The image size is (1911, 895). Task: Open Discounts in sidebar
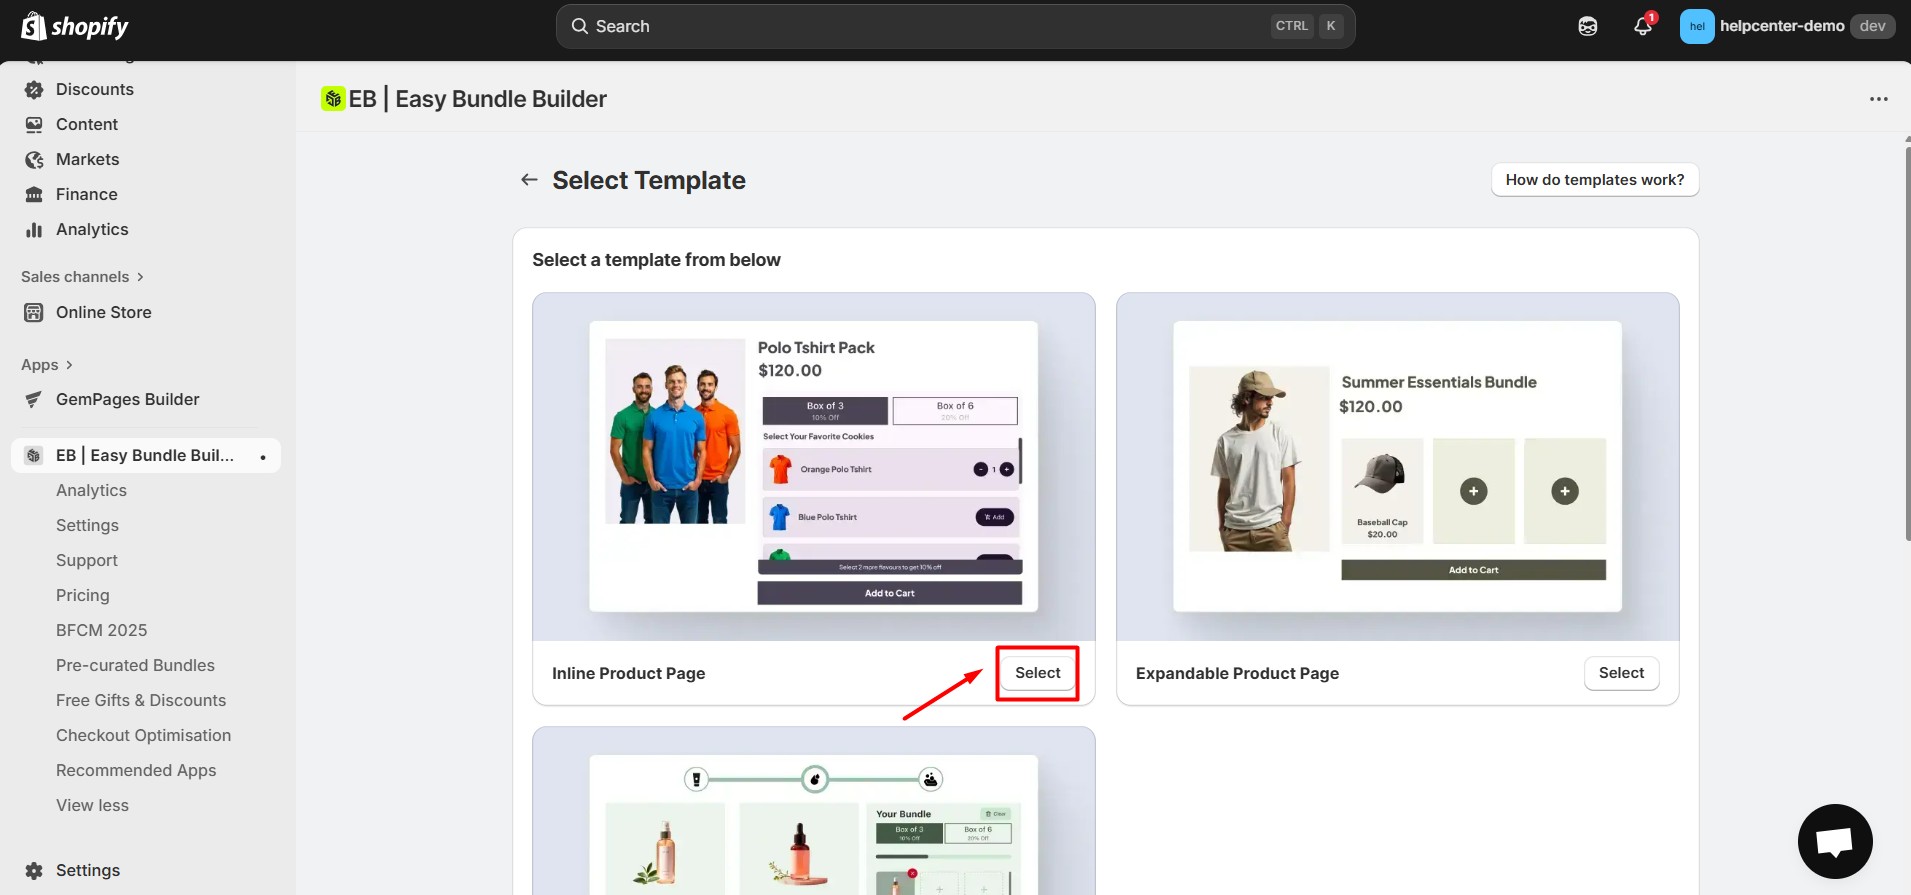(95, 90)
